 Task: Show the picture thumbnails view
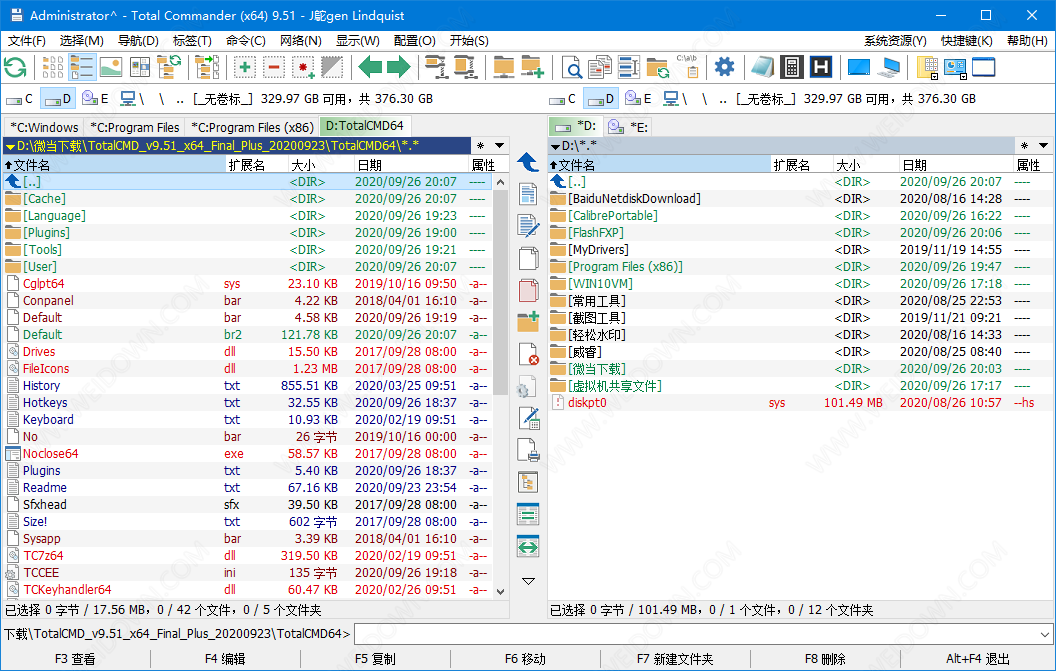[110, 67]
